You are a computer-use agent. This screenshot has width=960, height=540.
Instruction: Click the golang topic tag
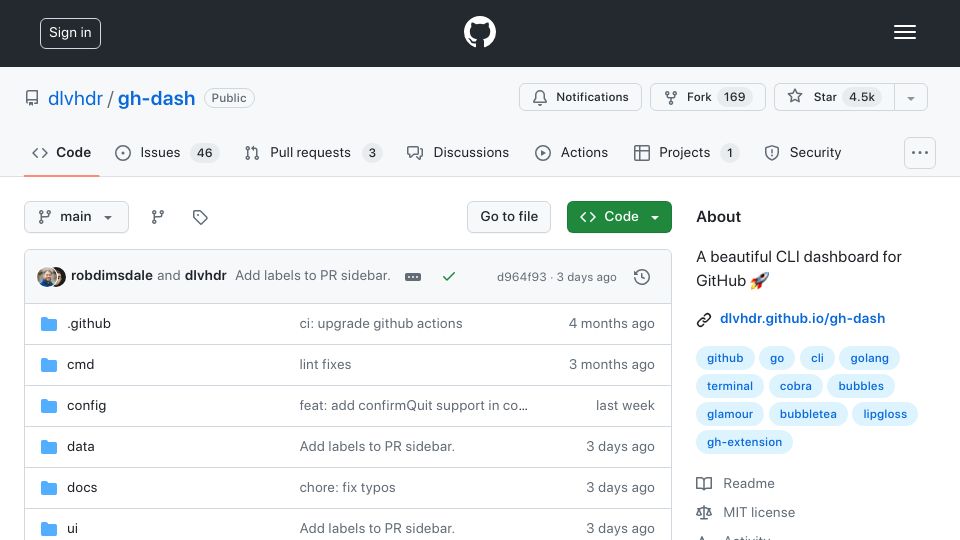tap(869, 358)
